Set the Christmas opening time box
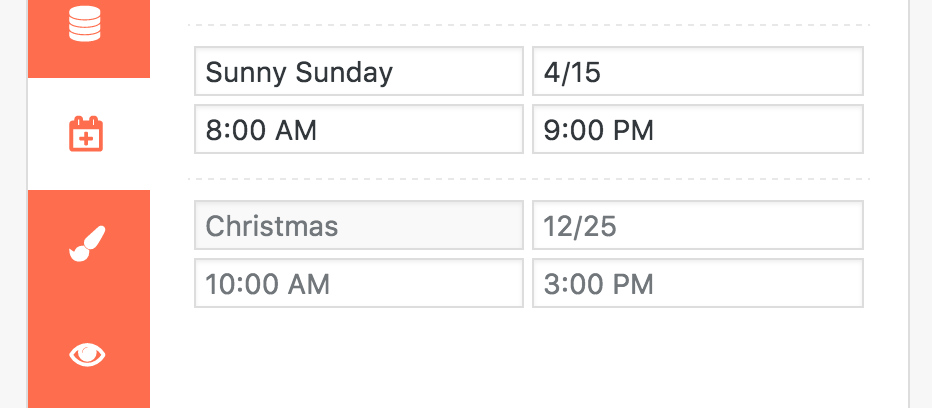This screenshot has width=932, height=408. tap(359, 283)
